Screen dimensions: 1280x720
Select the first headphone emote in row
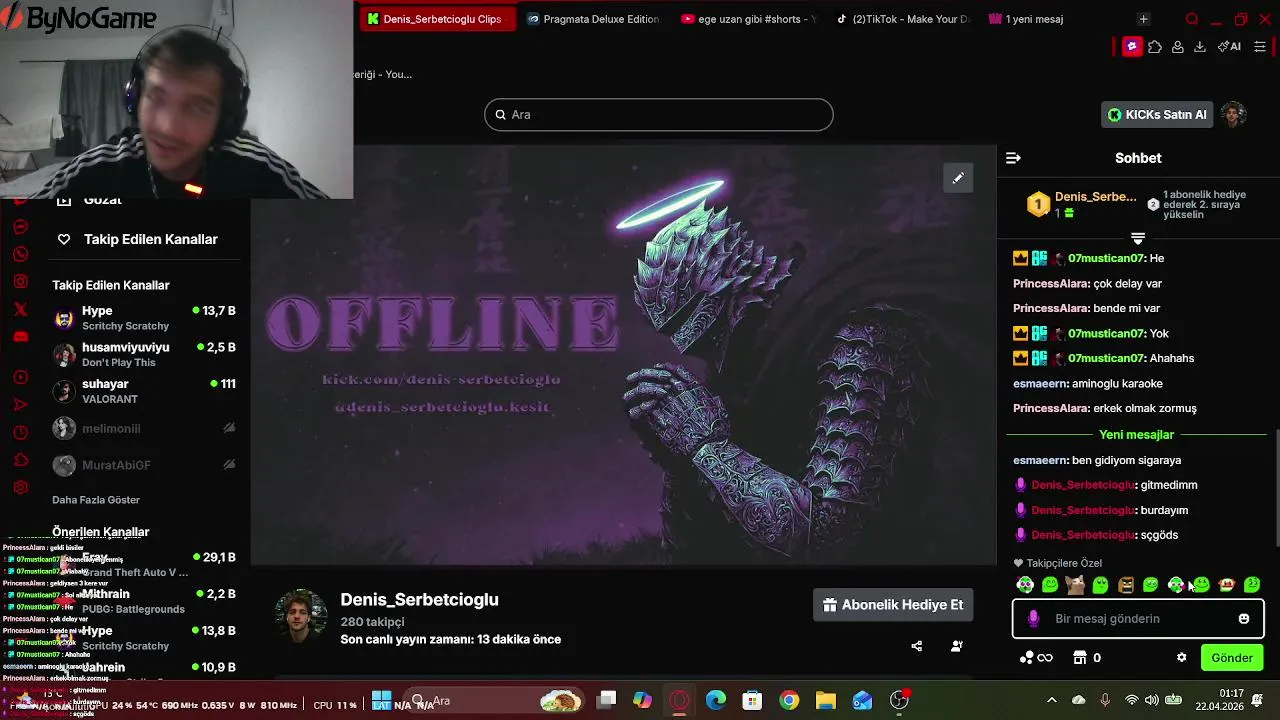(x=1025, y=585)
